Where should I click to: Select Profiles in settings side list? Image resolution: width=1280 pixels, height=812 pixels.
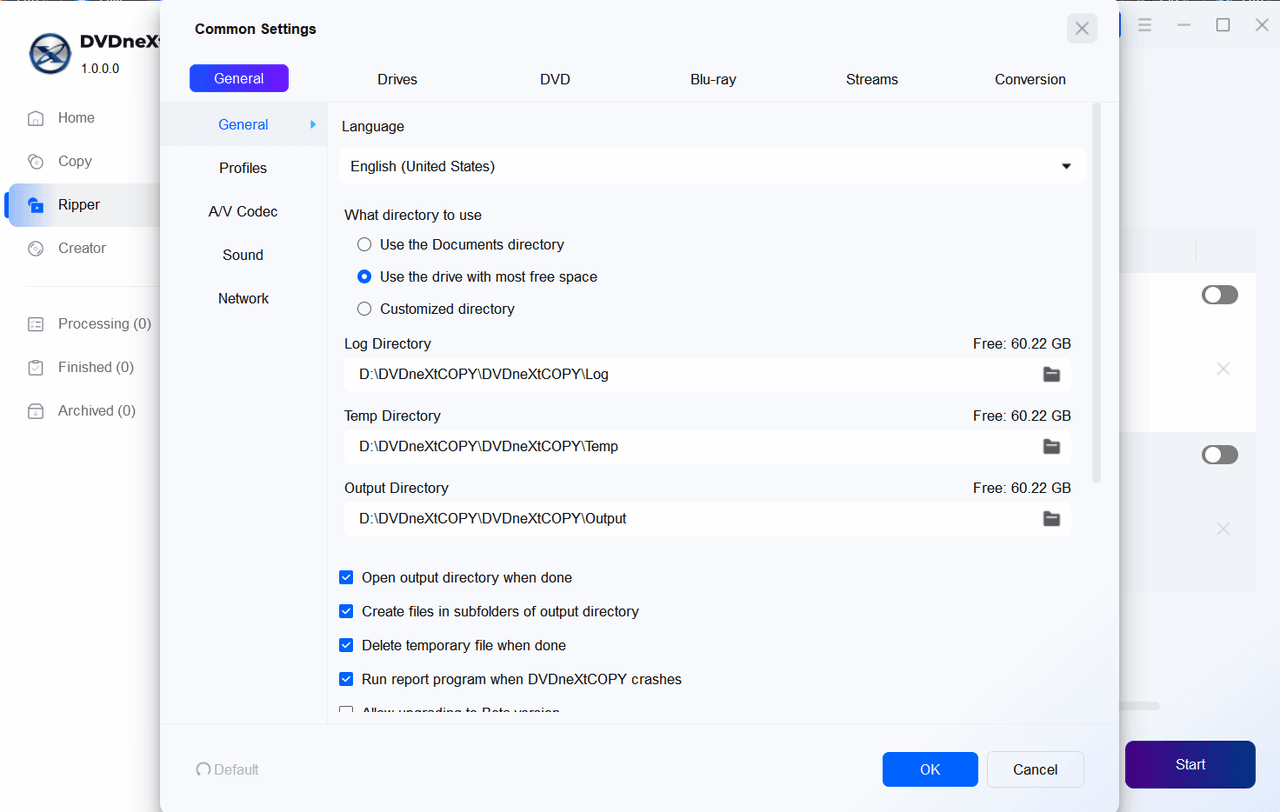point(243,168)
